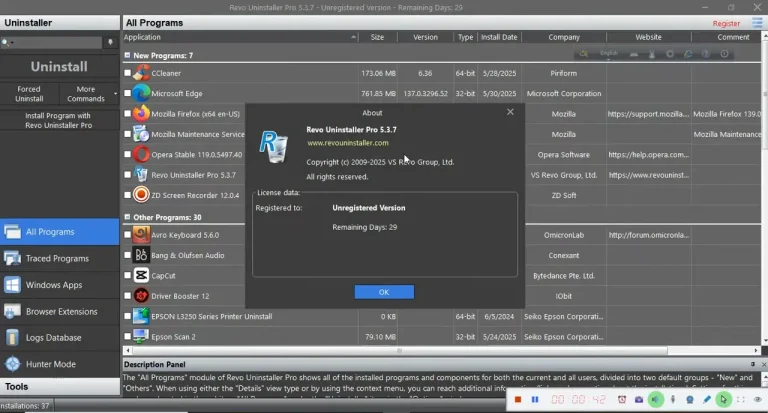Toggle the green cursor highlight in recorder bar

(723, 400)
